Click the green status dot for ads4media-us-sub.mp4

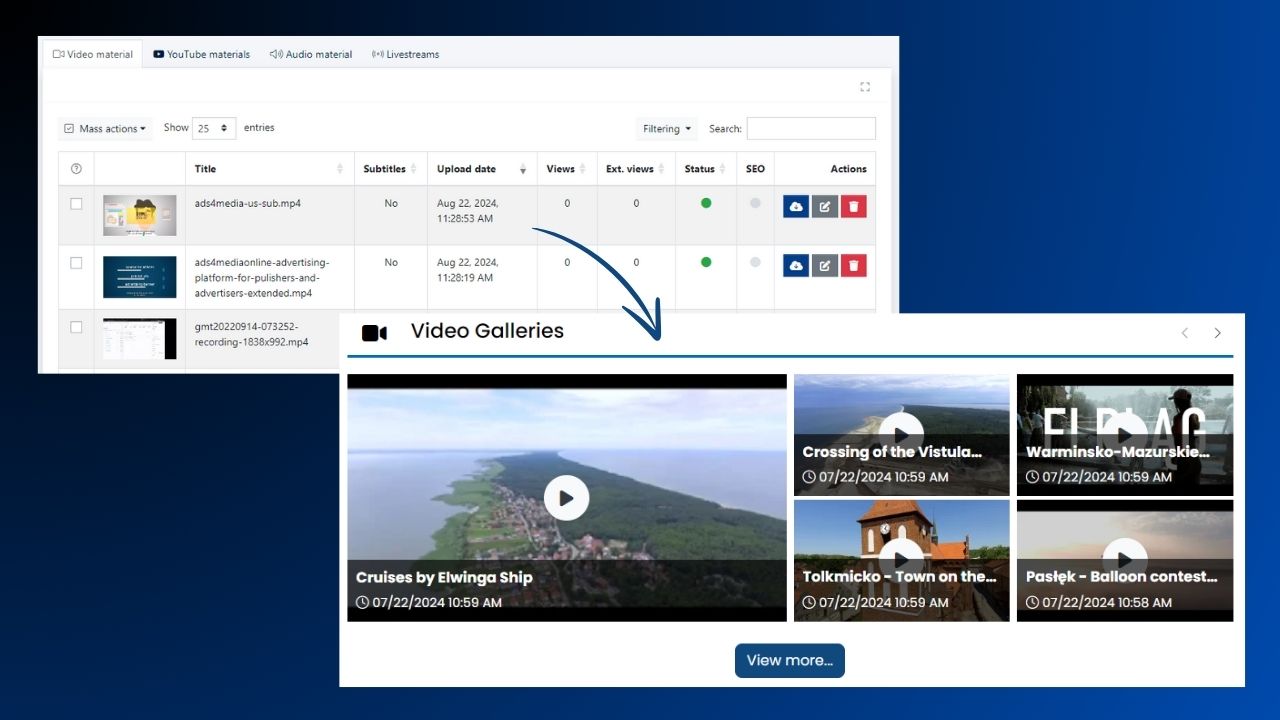pyautogui.click(x=706, y=203)
